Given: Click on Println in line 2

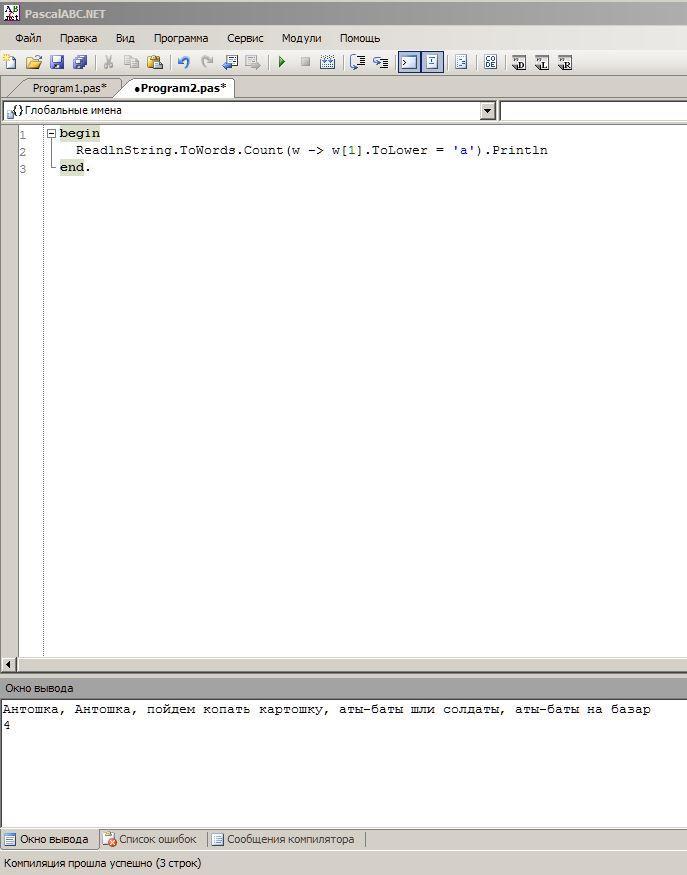Looking at the screenshot, I should 520,150.
